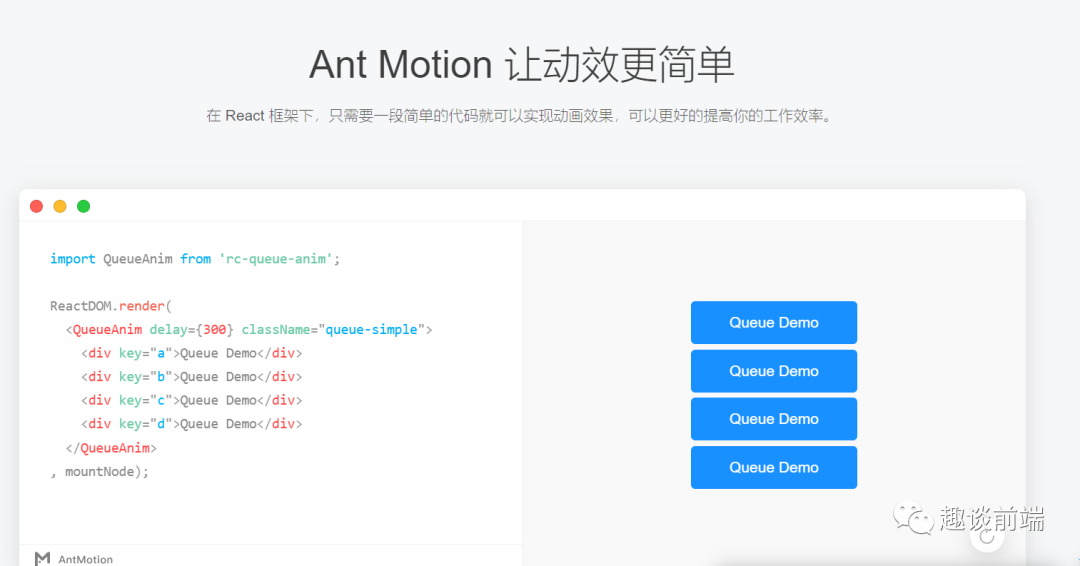Click the yellow dot in the mock window header
The width and height of the screenshot is (1080, 566).
(x=60, y=207)
